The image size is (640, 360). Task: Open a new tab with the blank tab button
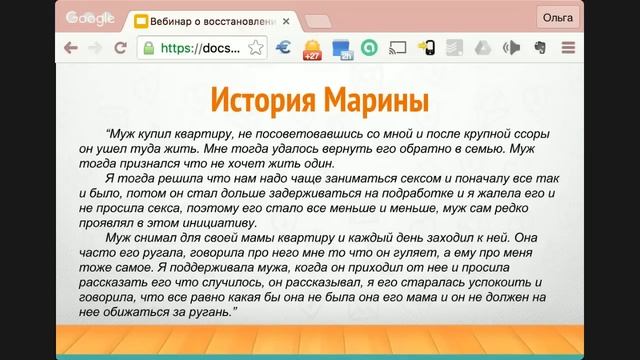318,22
